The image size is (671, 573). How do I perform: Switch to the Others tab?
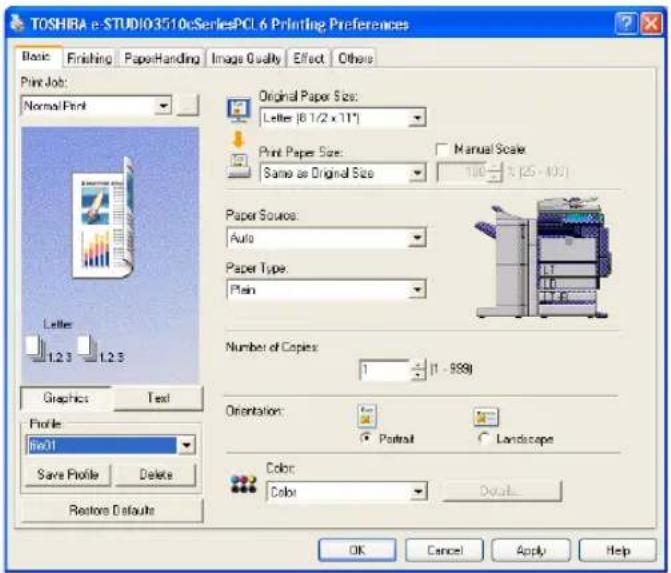pos(355,58)
